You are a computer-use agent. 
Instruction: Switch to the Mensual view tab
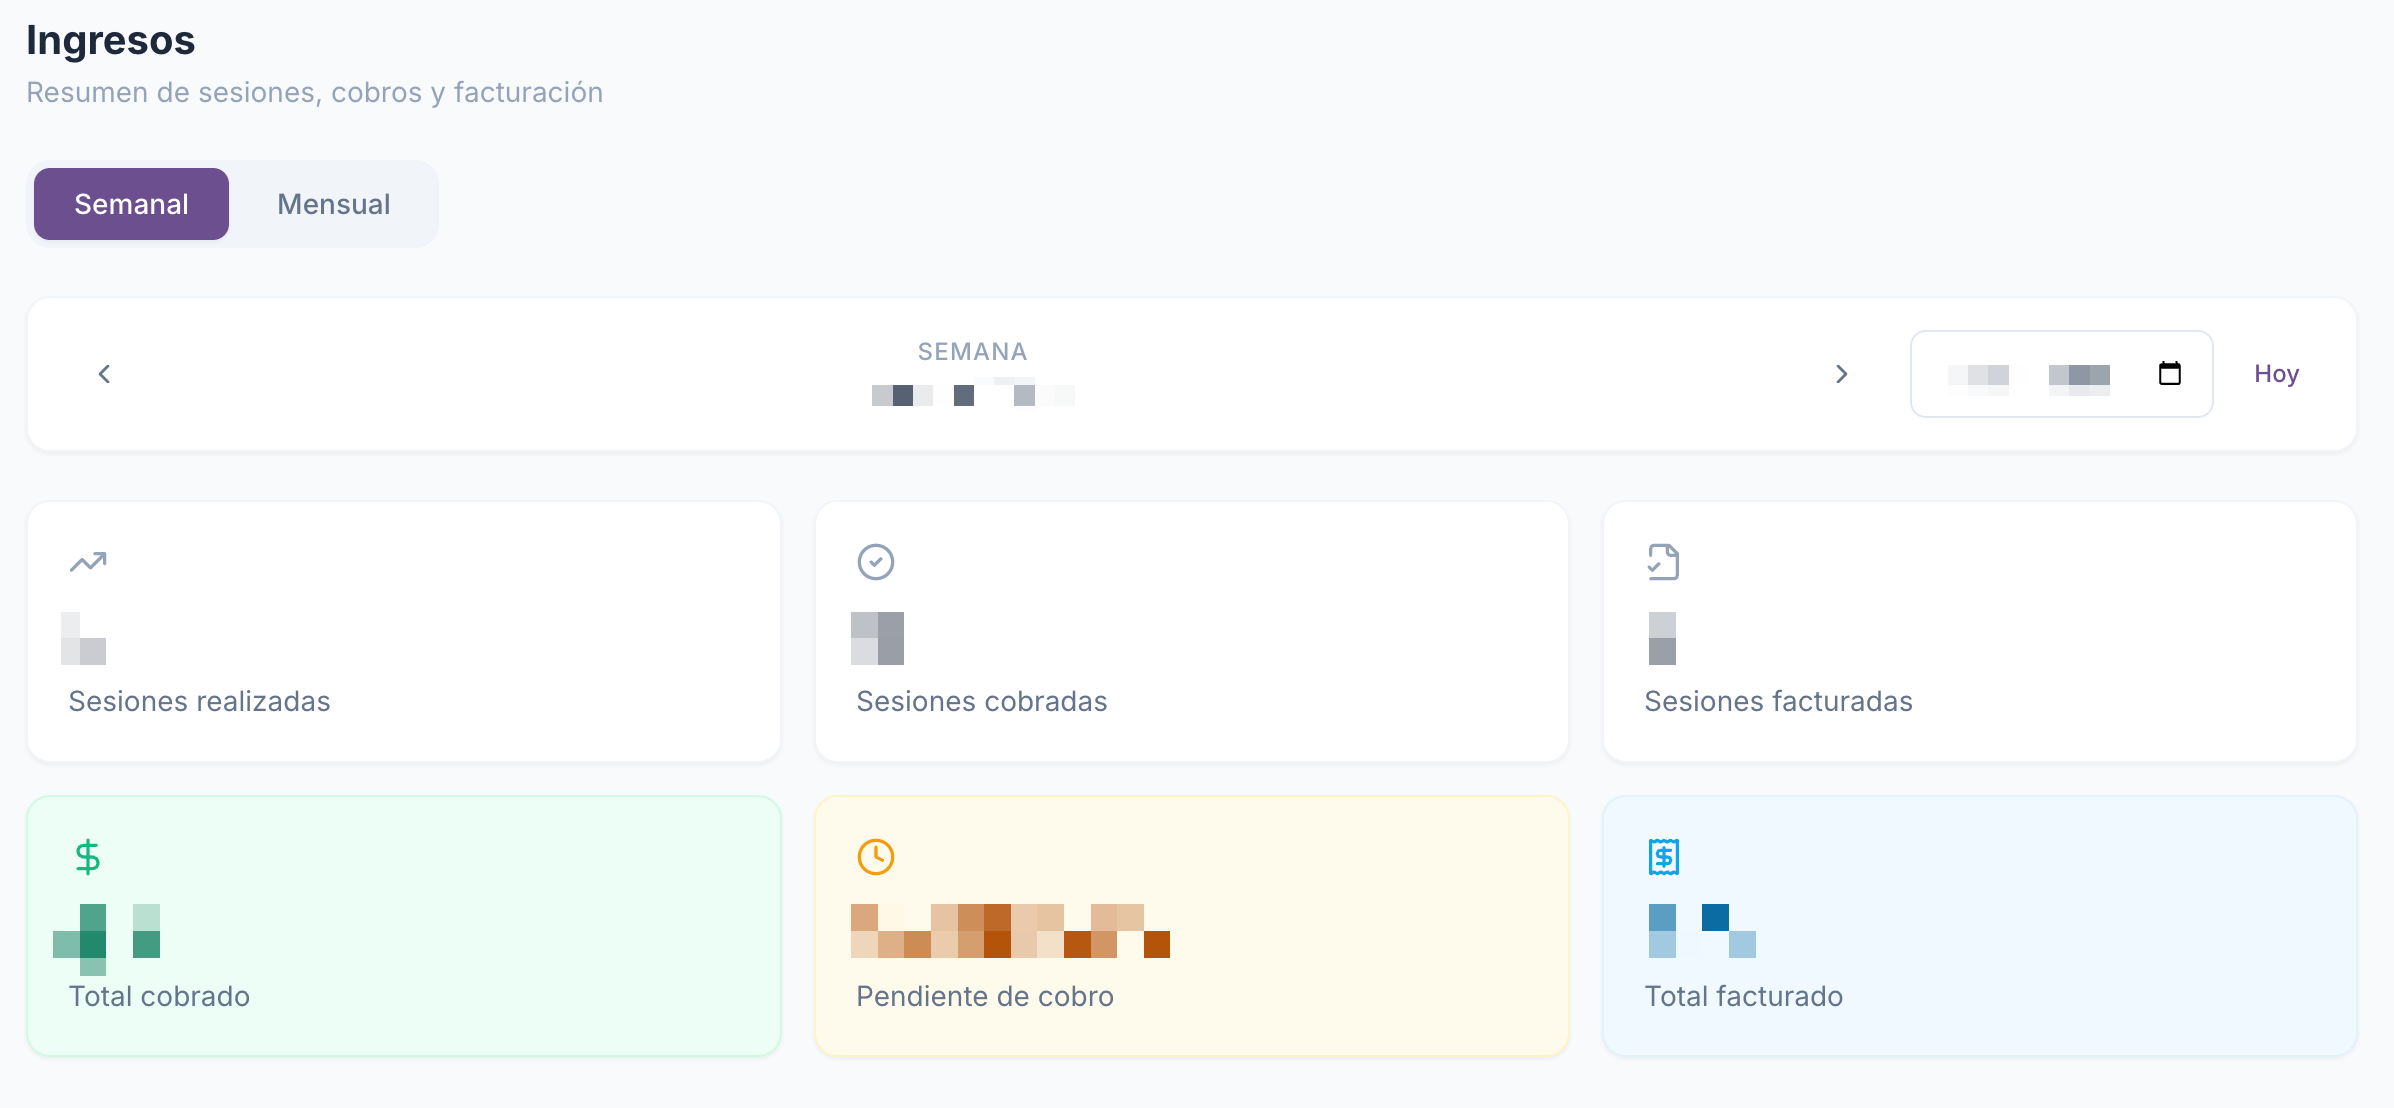pos(333,204)
